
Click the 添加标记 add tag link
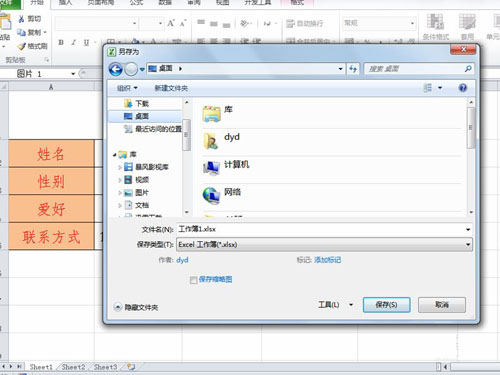point(327,260)
